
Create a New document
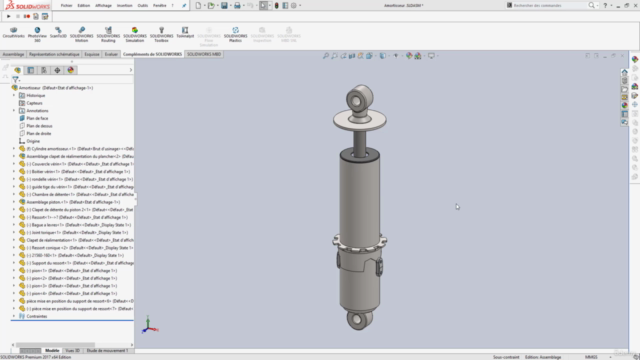click(198, 5)
